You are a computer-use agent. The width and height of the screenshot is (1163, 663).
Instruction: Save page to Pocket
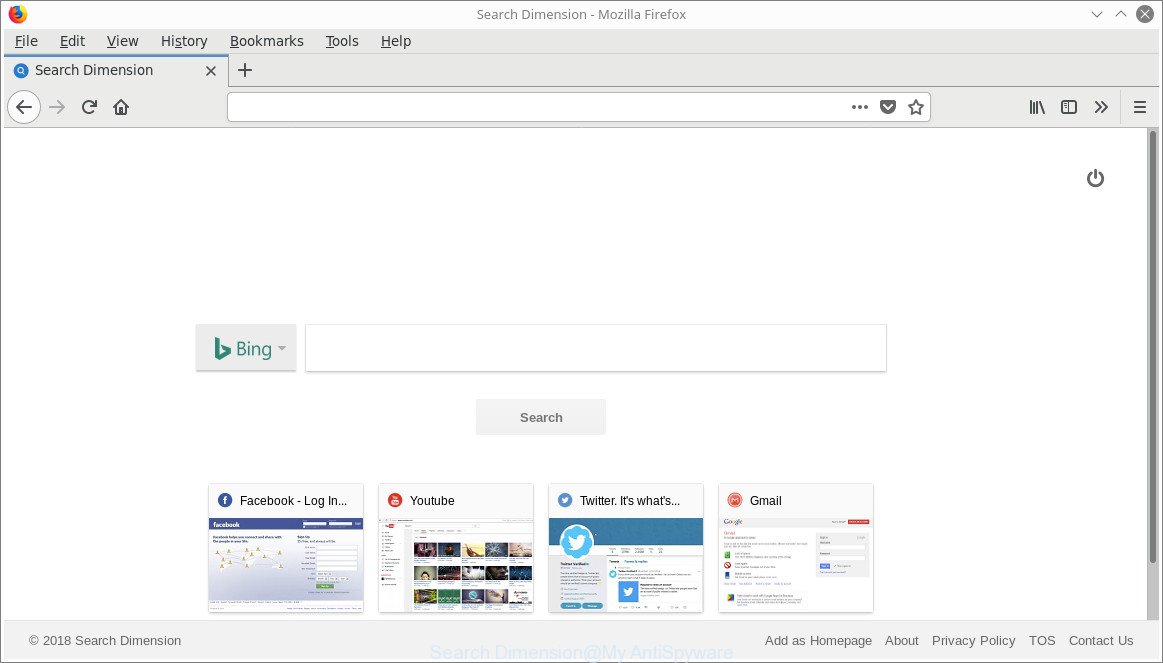[888, 108]
